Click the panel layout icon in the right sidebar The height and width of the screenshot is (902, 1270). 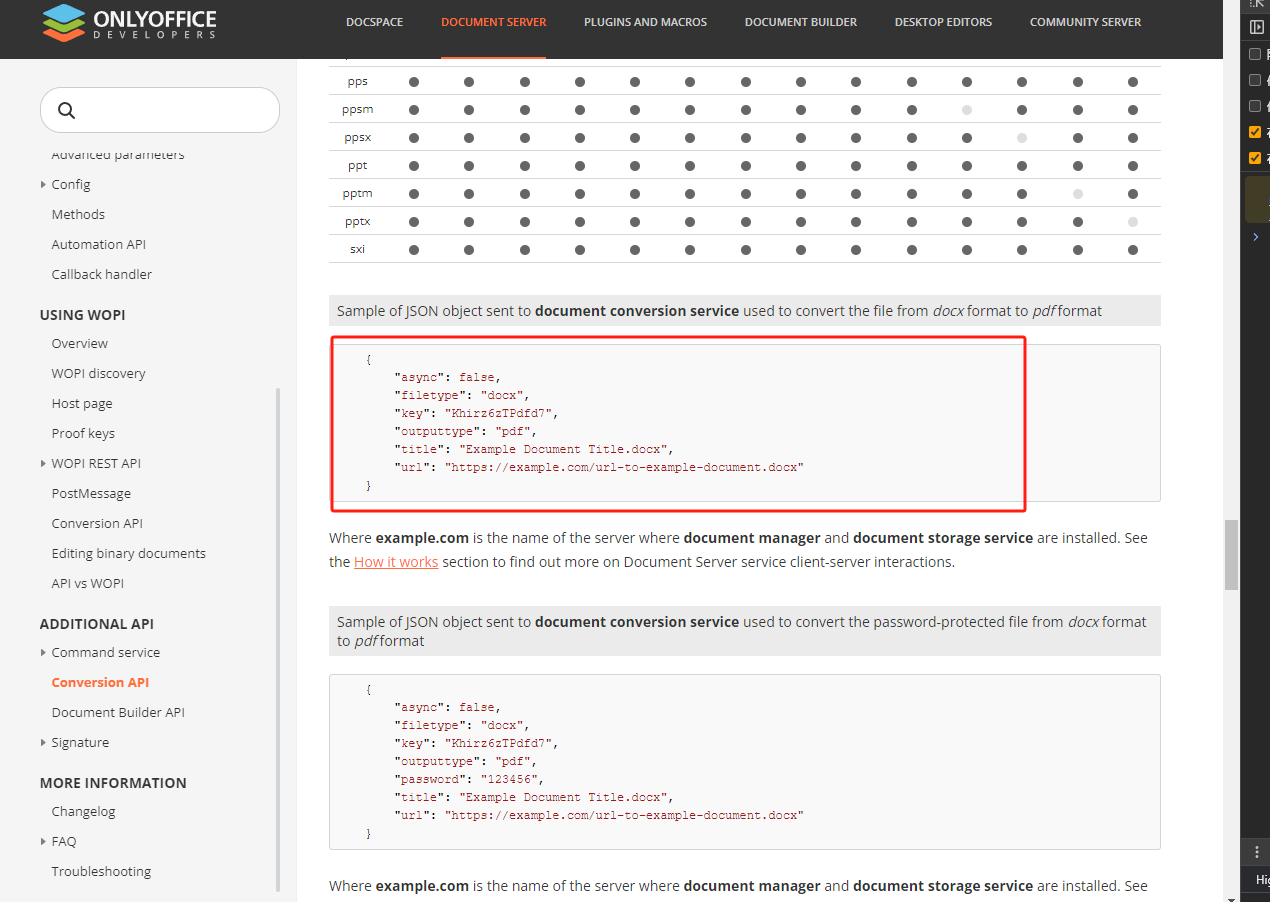pyautogui.click(x=1256, y=27)
